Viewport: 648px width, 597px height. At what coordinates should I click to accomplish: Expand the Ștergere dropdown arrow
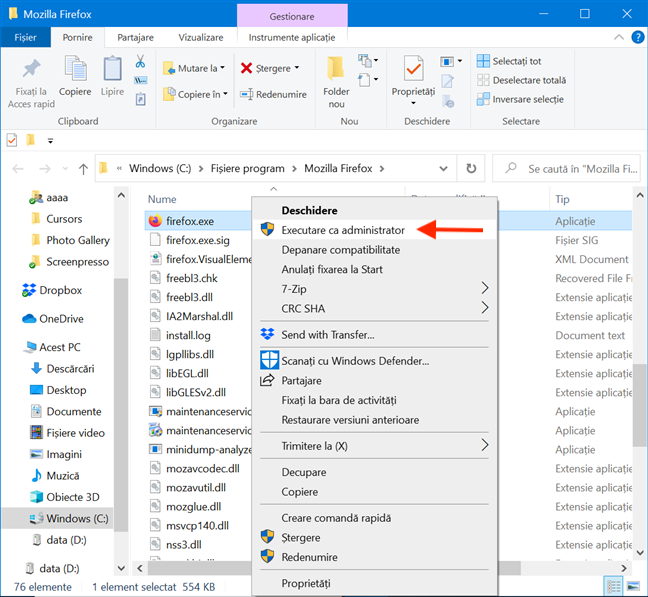(297, 68)
